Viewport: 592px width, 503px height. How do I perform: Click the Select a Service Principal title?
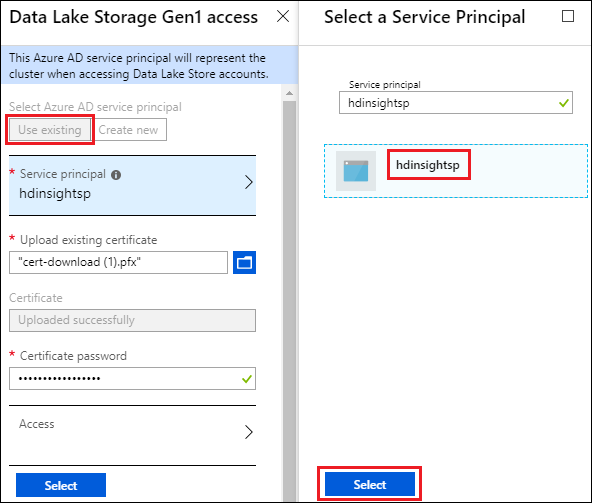pyautogui.click(x=424, y=17)
